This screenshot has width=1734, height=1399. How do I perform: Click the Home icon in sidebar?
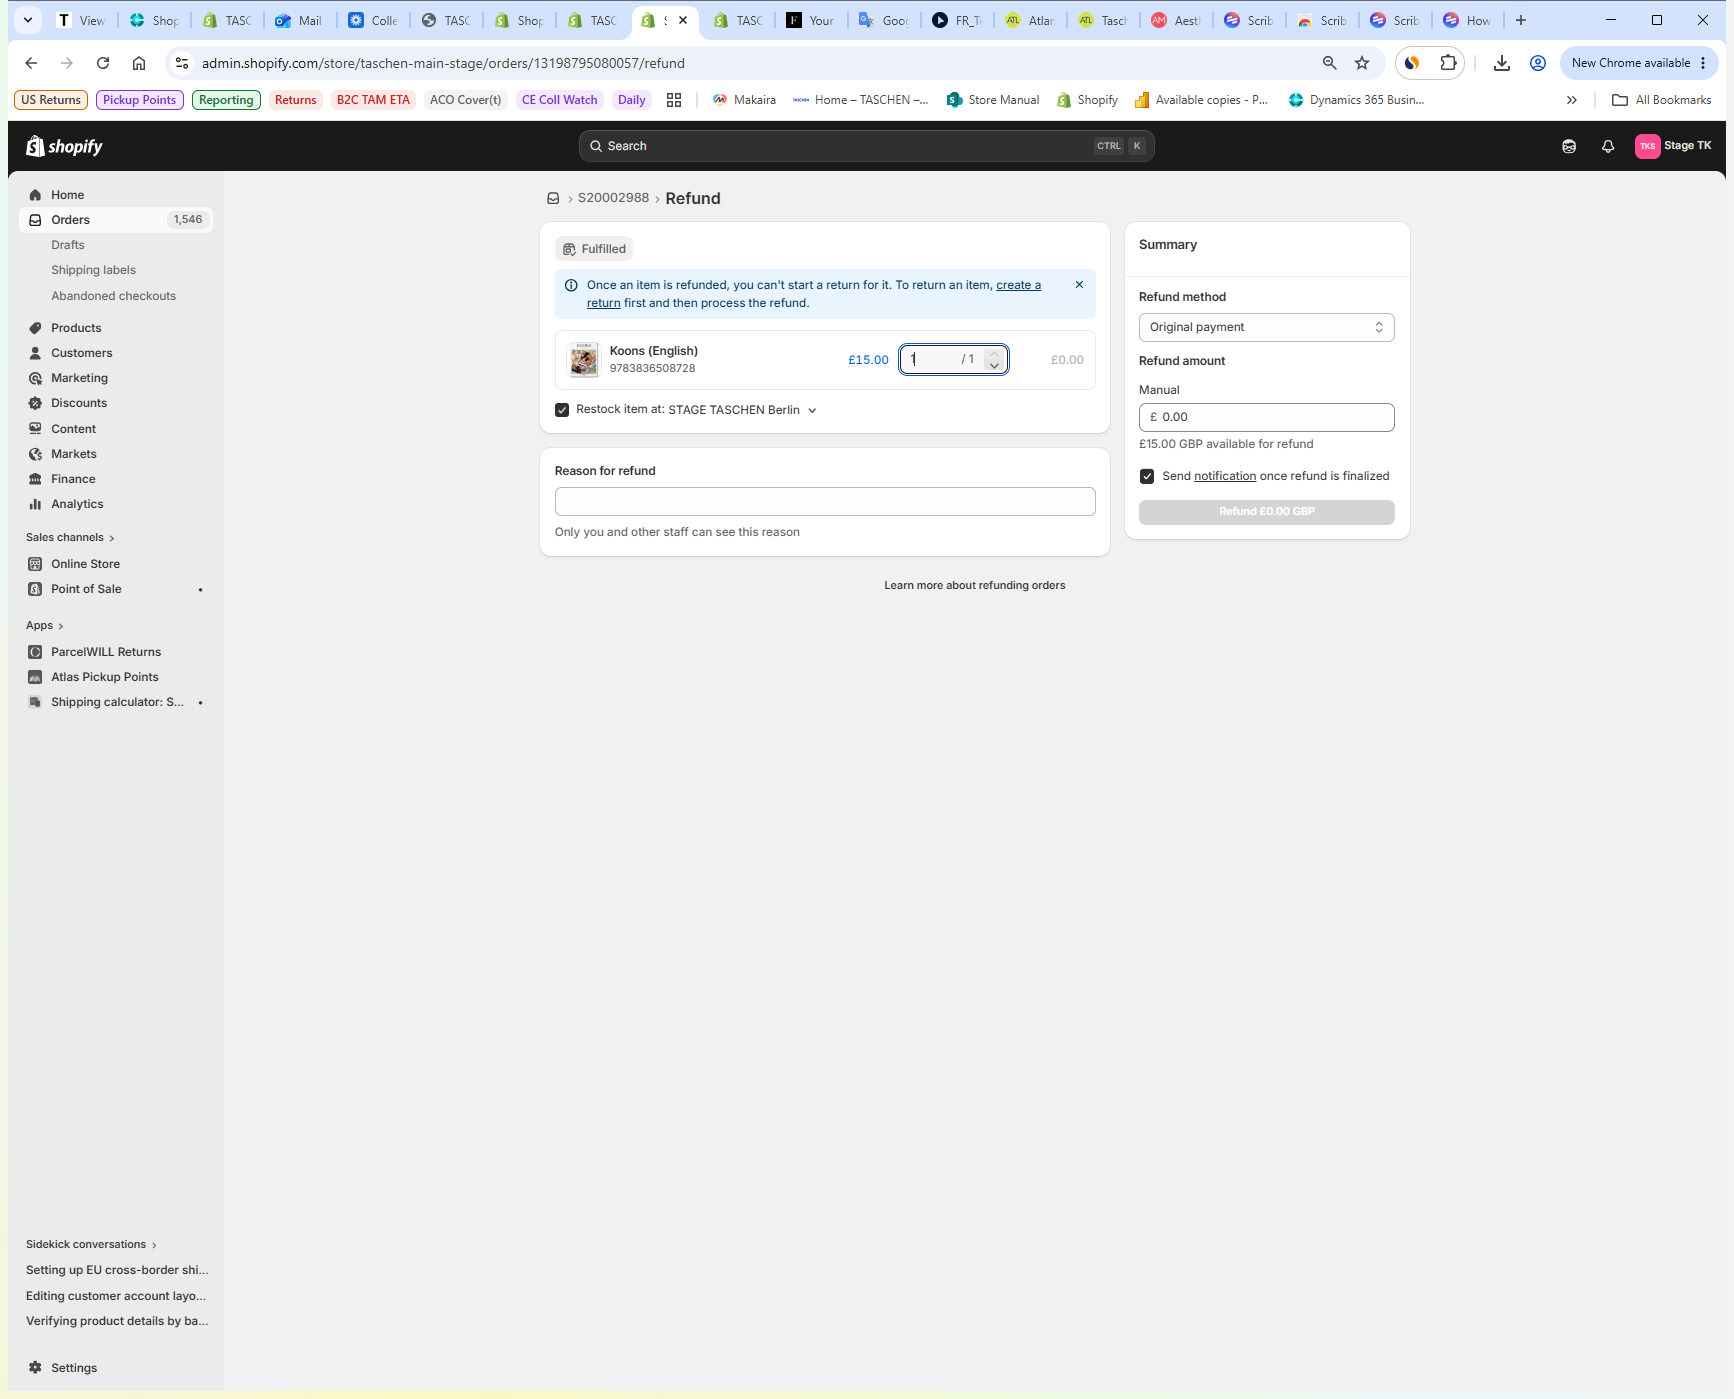tap(35, 195)
